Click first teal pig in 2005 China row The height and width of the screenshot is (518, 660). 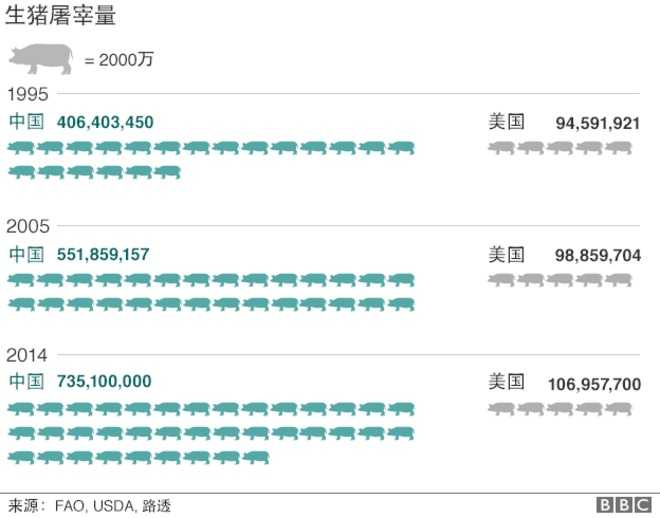[x=22, y=280]
